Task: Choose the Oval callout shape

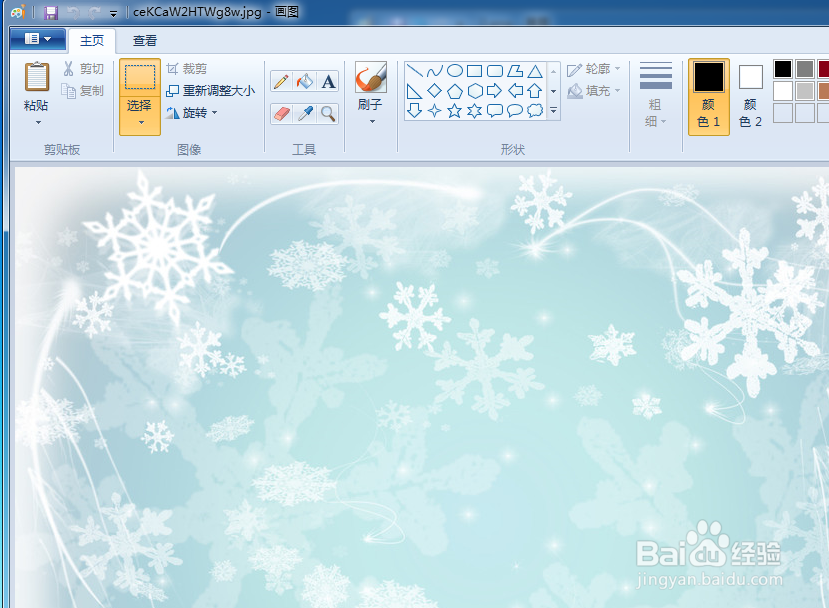Action: [515, 111]
